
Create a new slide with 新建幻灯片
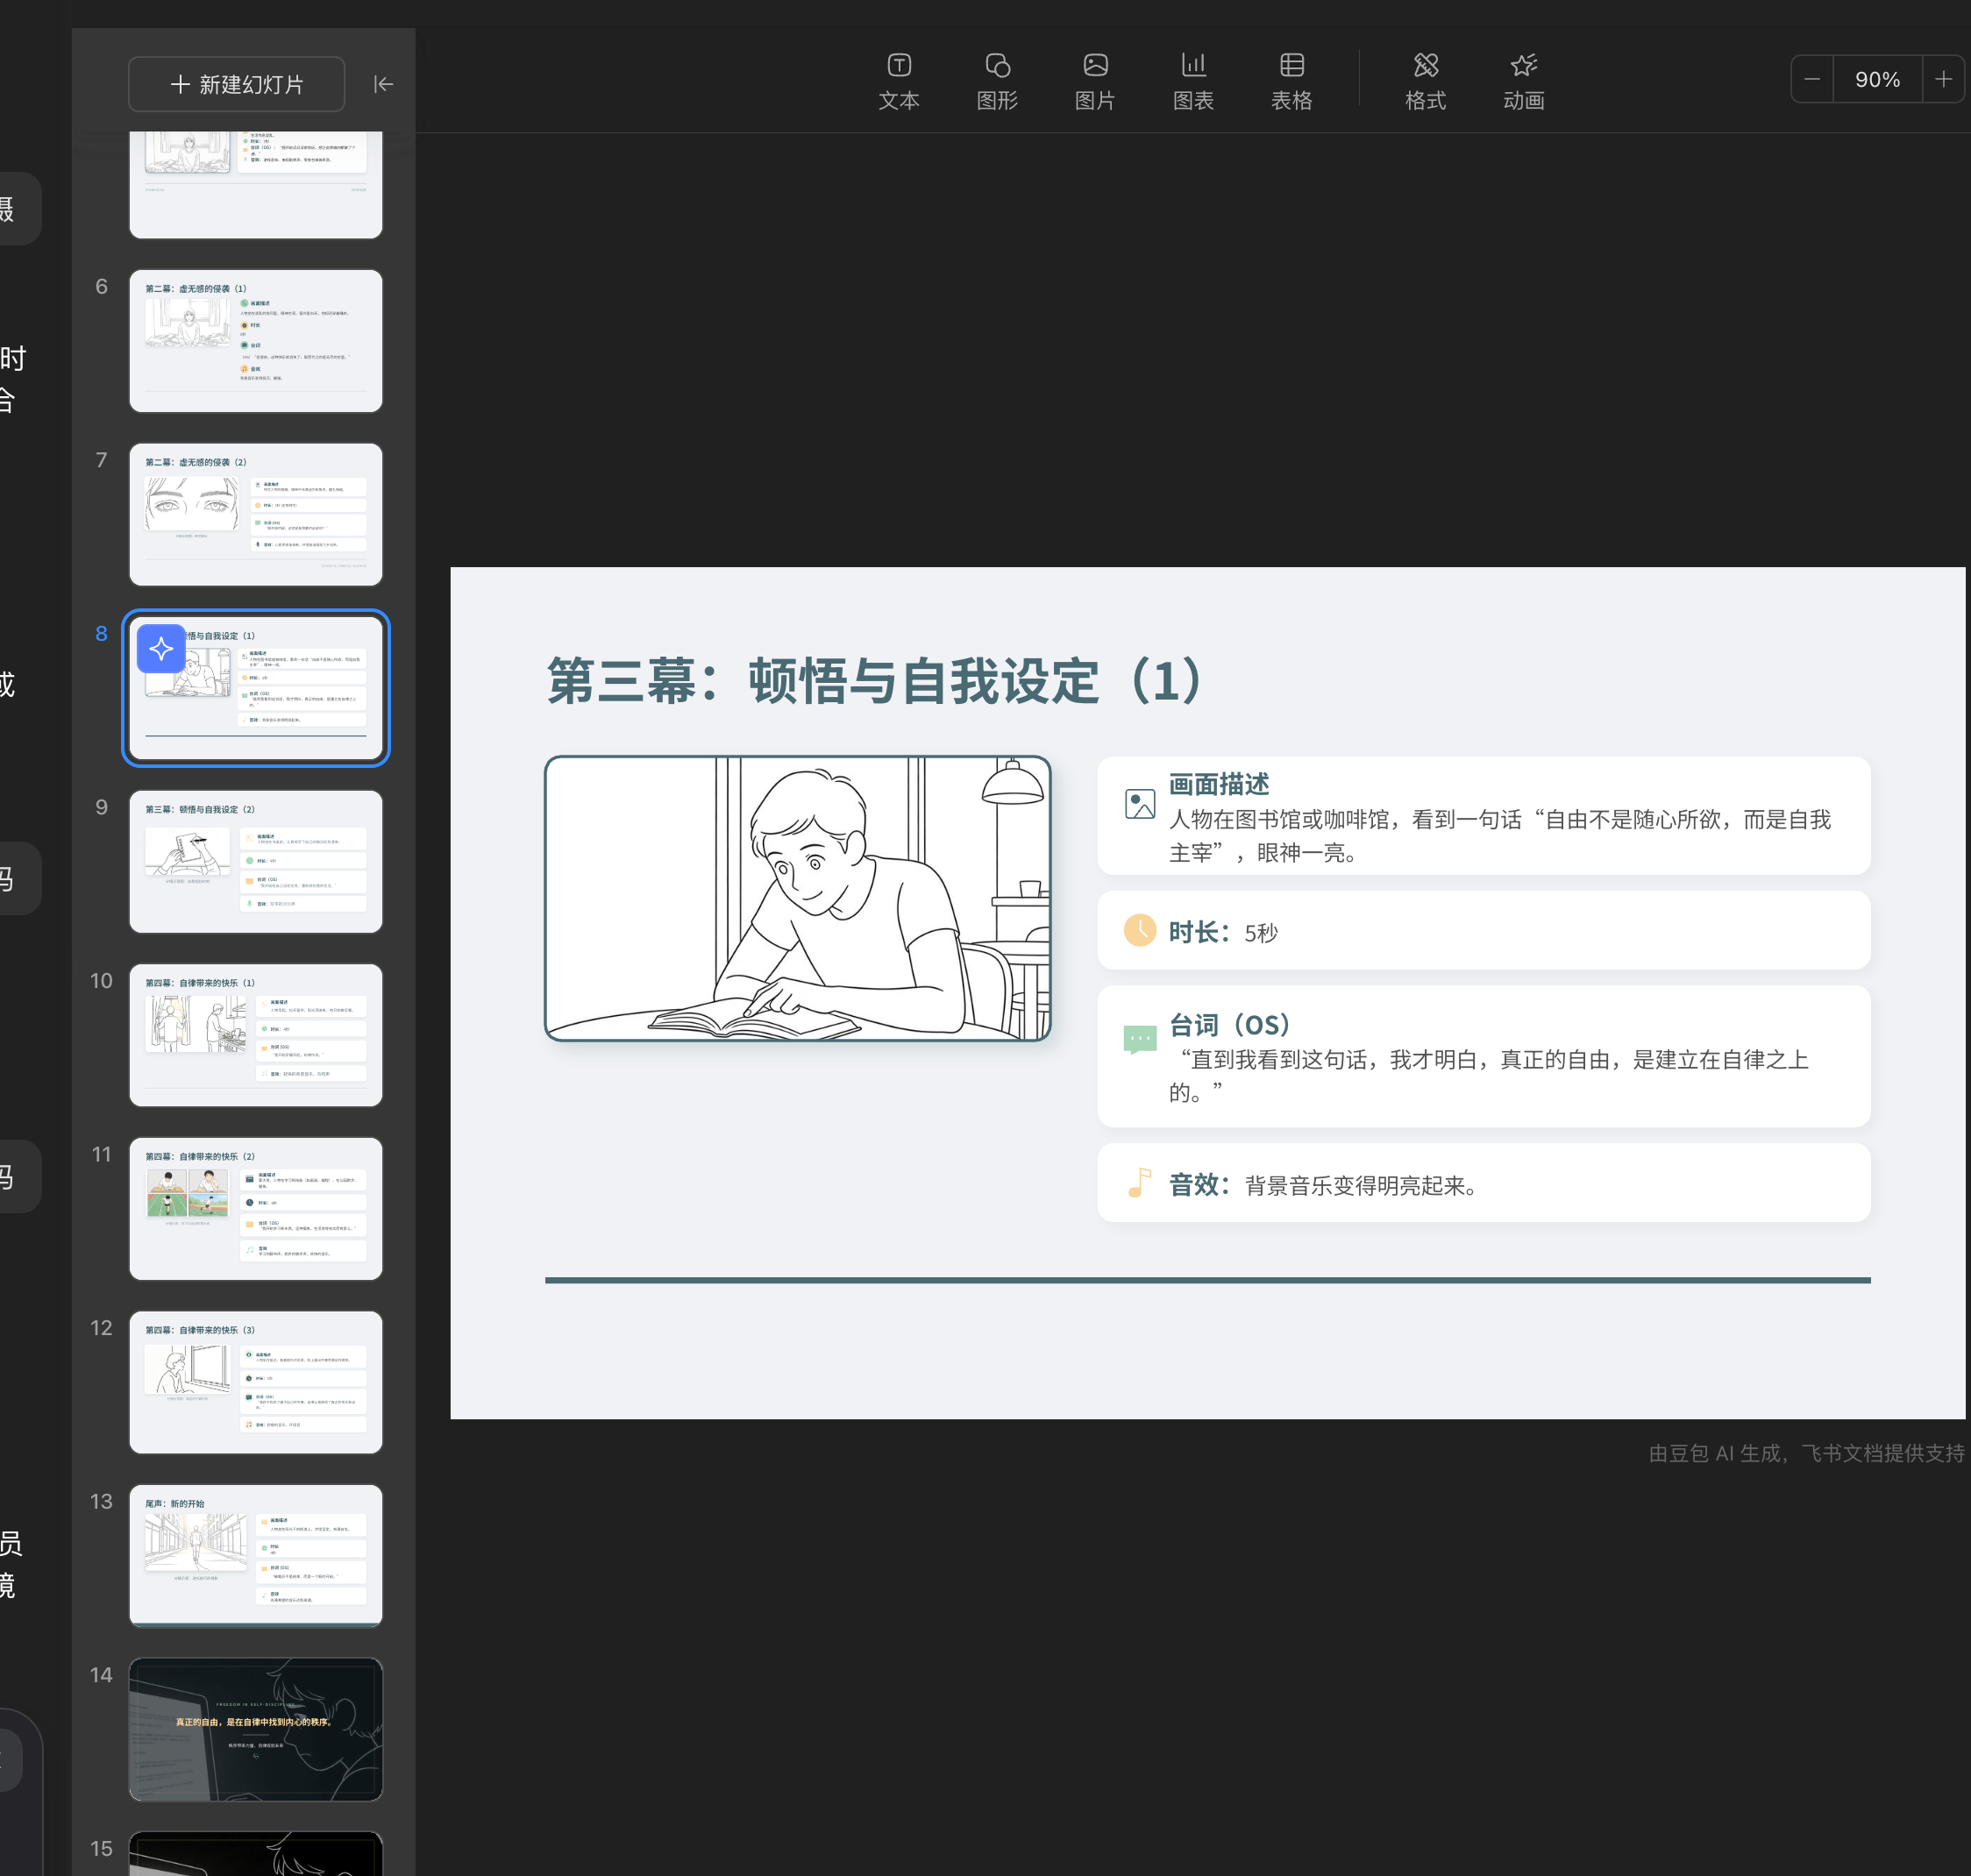click(x=236, y=84)
